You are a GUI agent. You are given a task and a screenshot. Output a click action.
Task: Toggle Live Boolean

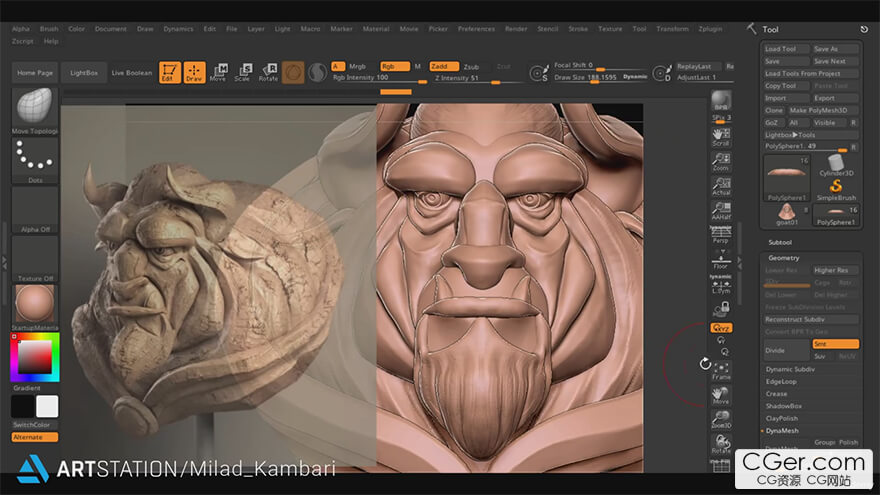132,73
